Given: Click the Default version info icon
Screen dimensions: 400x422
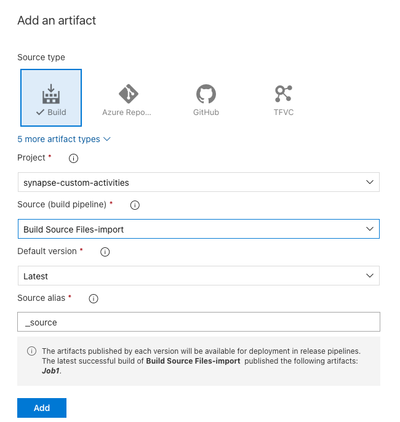Looking at the screenshot, I should pyautogui.click(x=105, y=252).
